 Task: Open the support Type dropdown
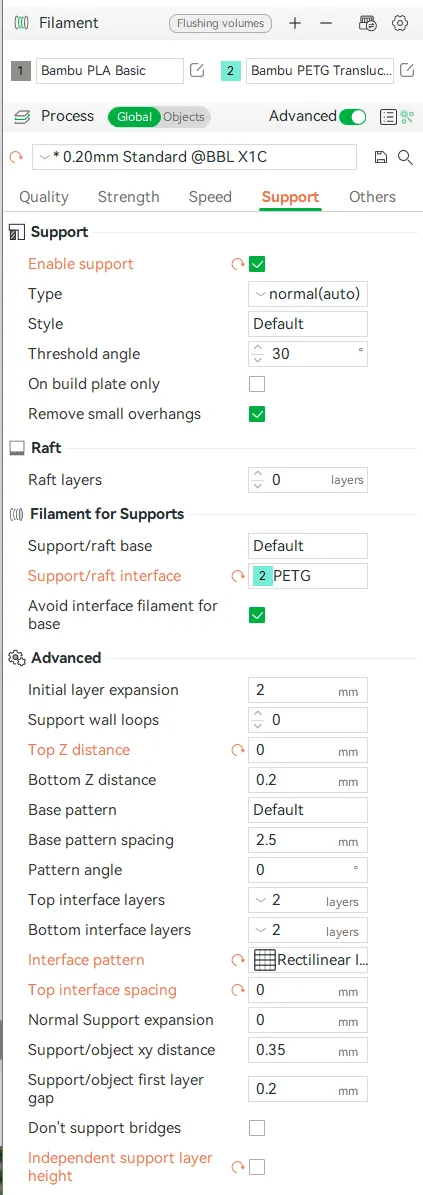[x=308, y=294]
